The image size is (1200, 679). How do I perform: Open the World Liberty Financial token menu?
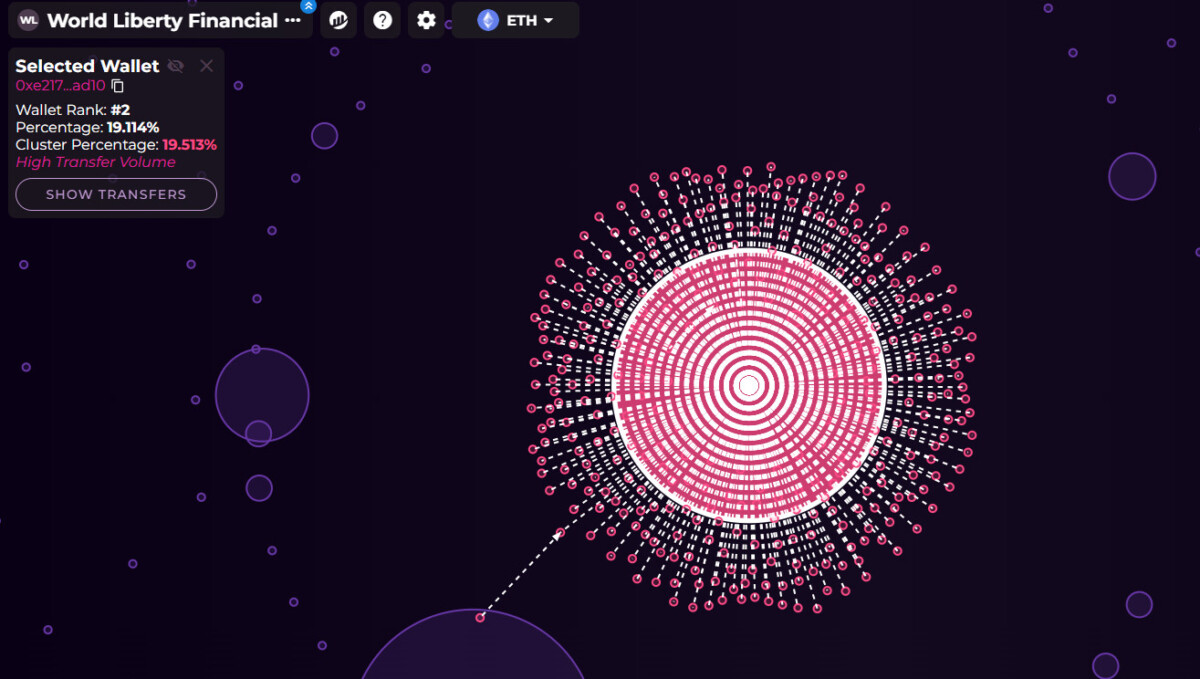click(x=292, y=20)
